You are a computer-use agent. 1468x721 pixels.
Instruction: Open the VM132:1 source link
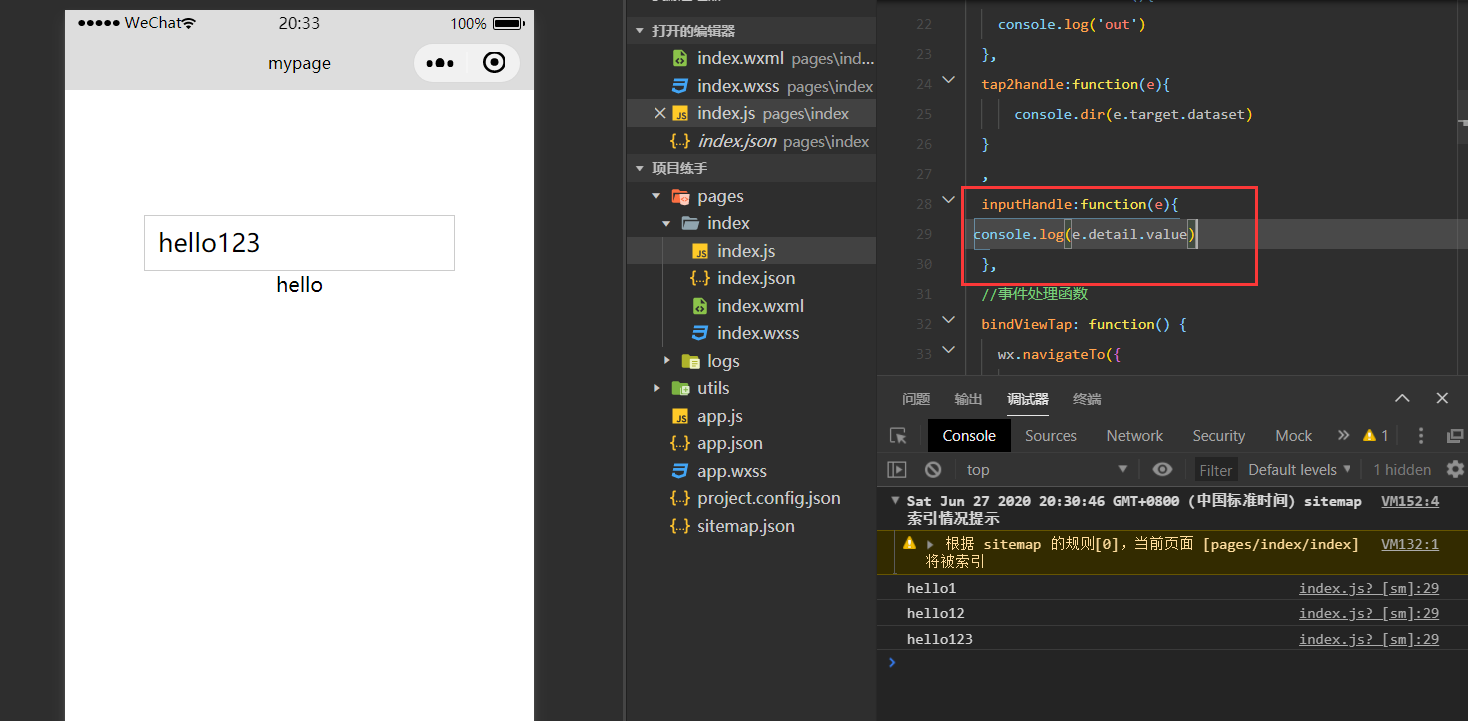[x=1410, y=544]
